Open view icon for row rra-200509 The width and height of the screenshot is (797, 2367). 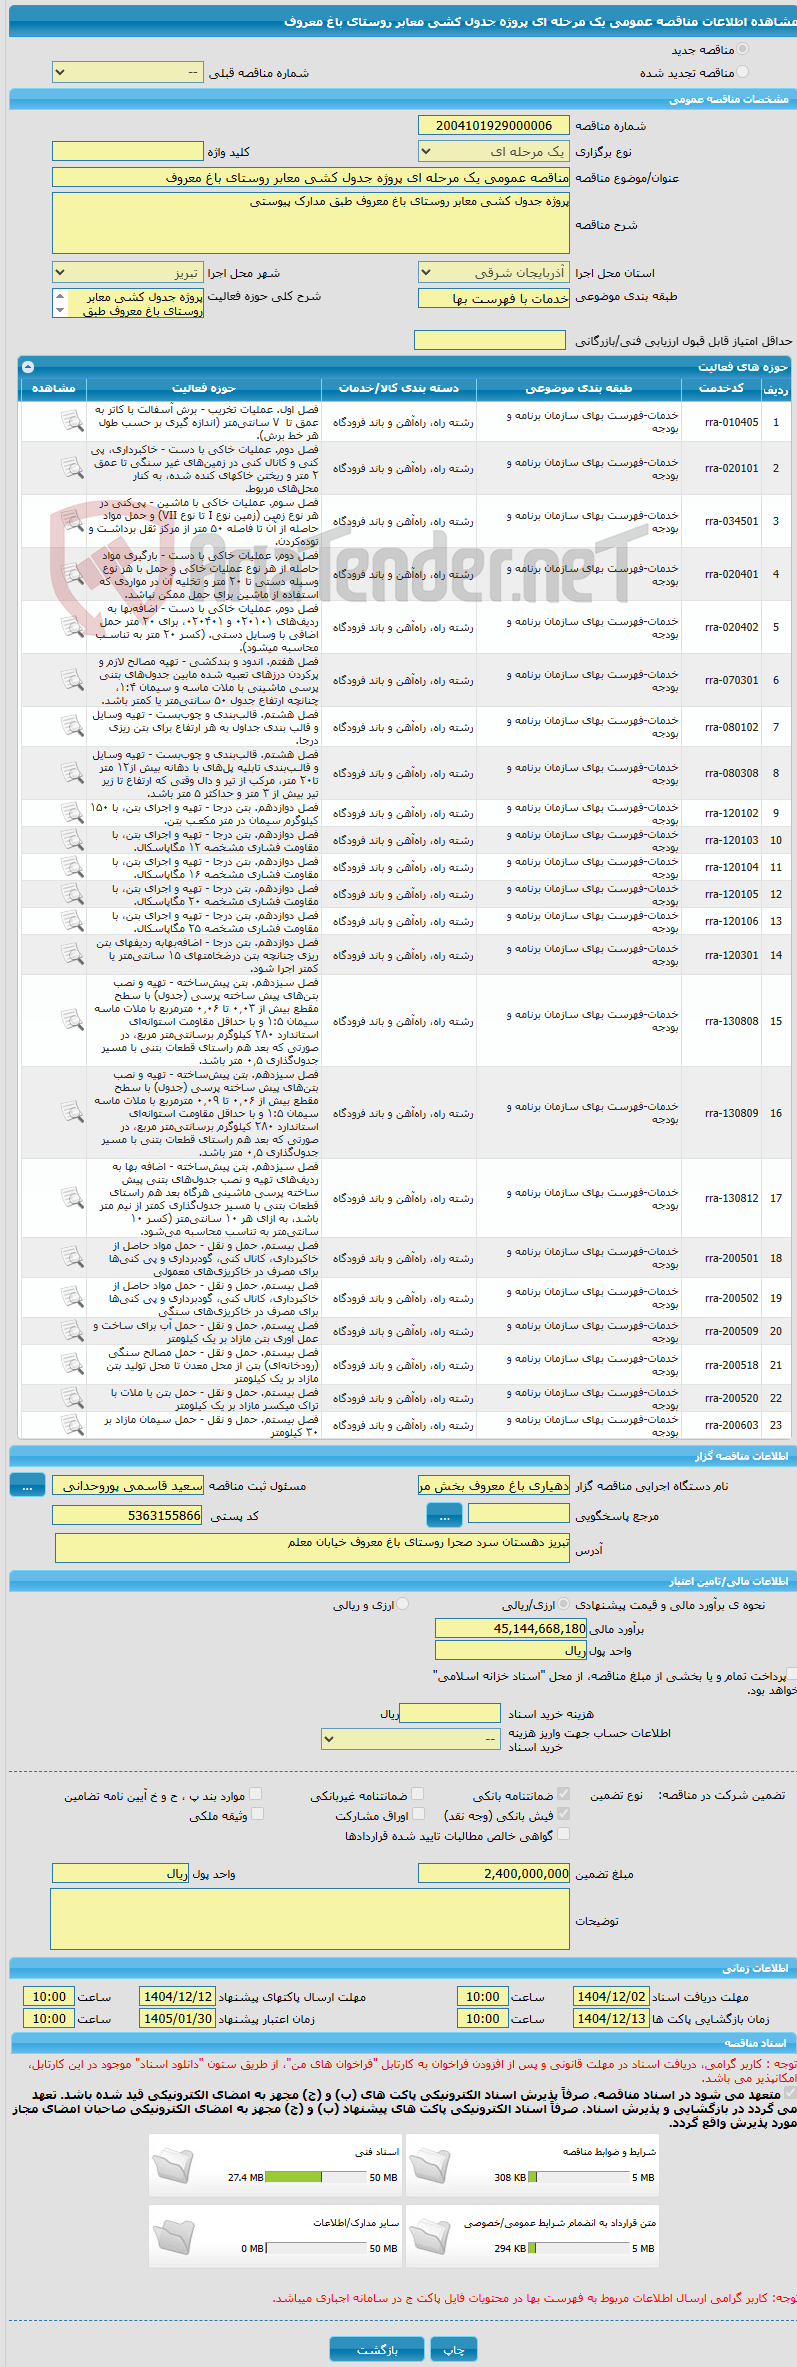(71, 1331)
